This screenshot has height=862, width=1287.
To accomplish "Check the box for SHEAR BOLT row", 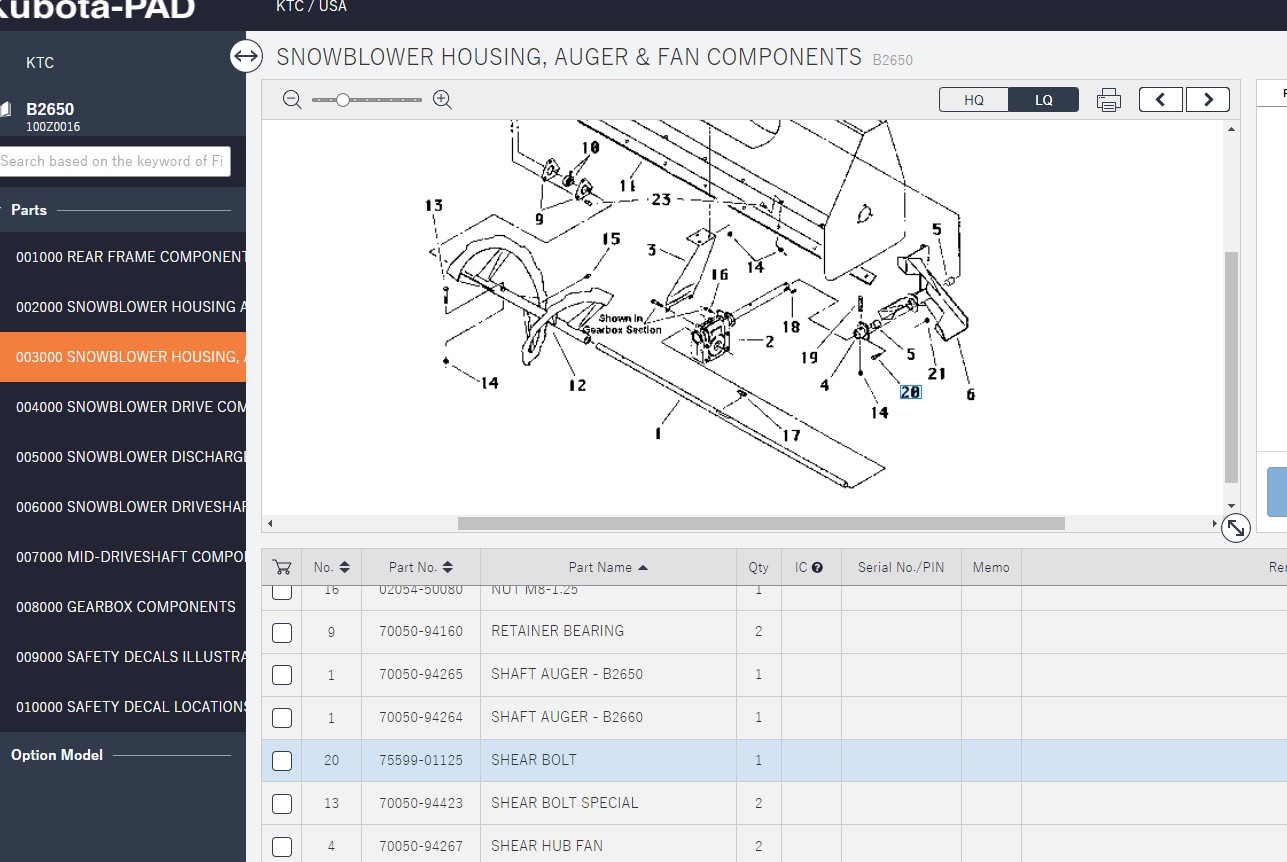I will pos(282,761).
